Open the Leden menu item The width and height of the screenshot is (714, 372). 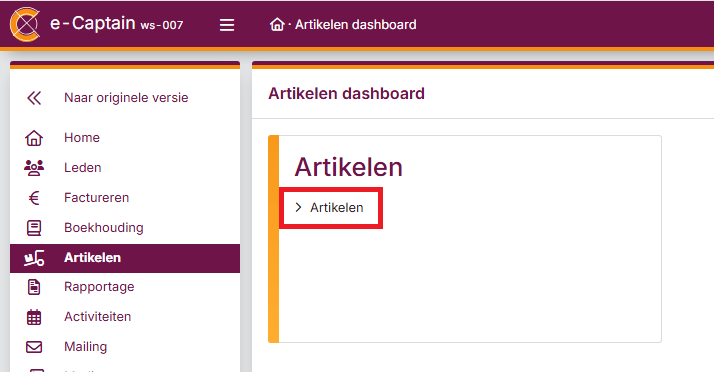click(x=82, y=168)
